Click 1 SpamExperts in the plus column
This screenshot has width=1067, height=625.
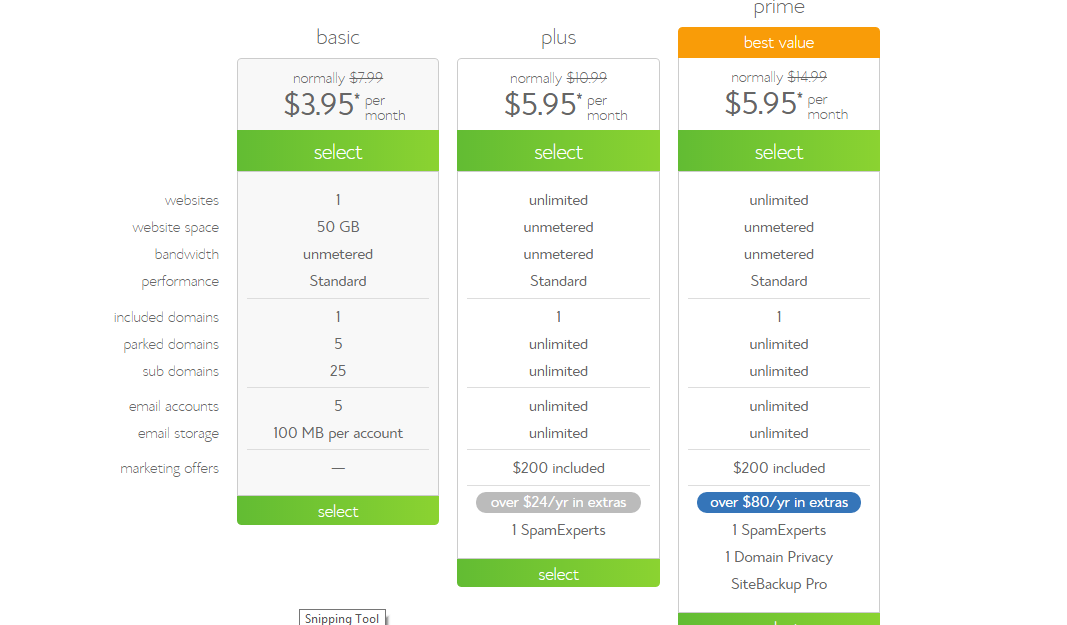[x=558, y=530]
